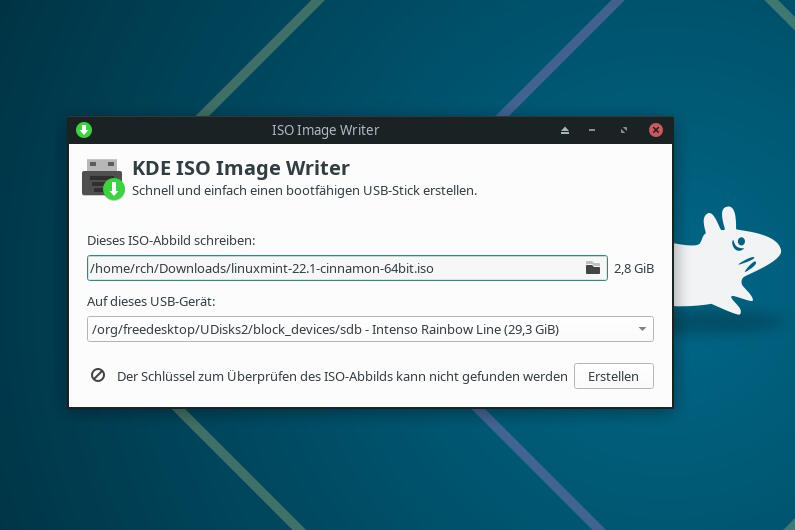Click the Erstellen button
This screenshot has height=530, width=795.
613,376
